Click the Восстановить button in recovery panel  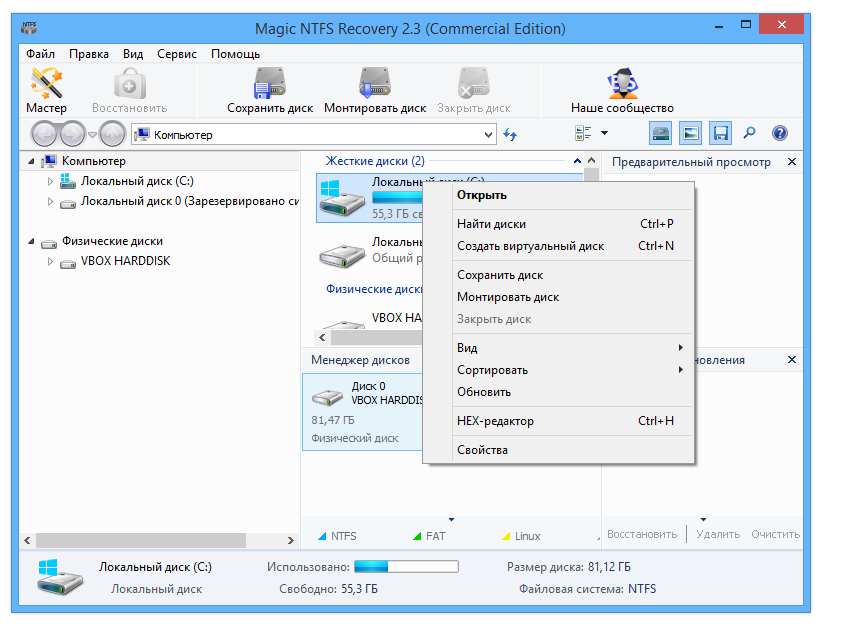642,534
